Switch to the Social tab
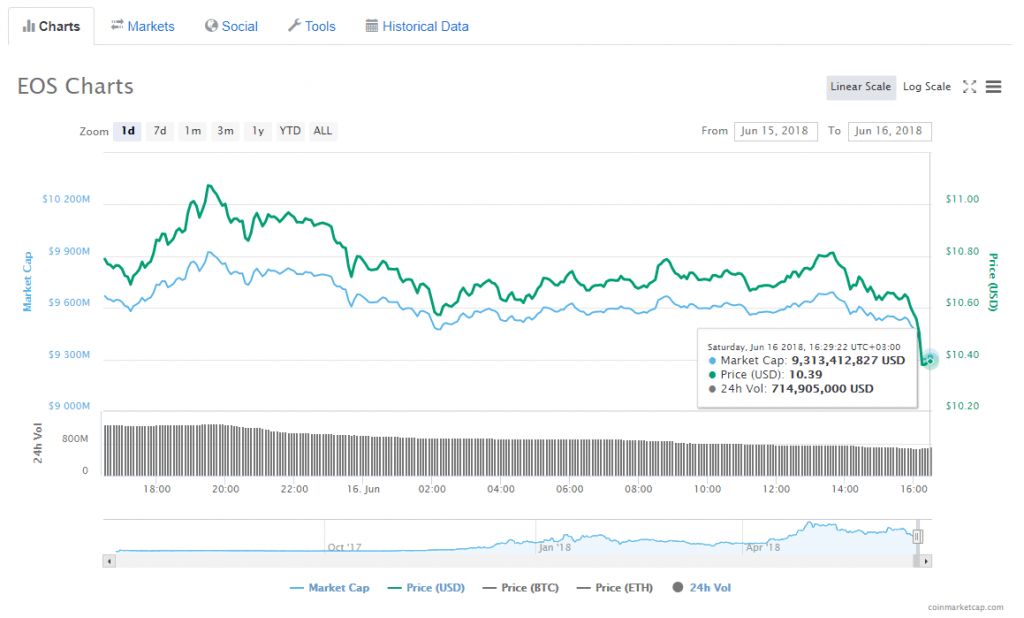The height and width of the screenshot is (618, 1024). click(231, 26)
